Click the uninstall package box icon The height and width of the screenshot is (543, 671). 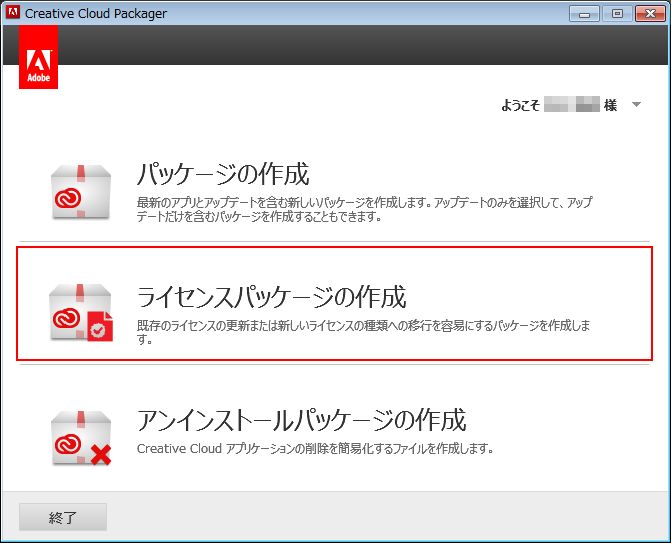81,438
